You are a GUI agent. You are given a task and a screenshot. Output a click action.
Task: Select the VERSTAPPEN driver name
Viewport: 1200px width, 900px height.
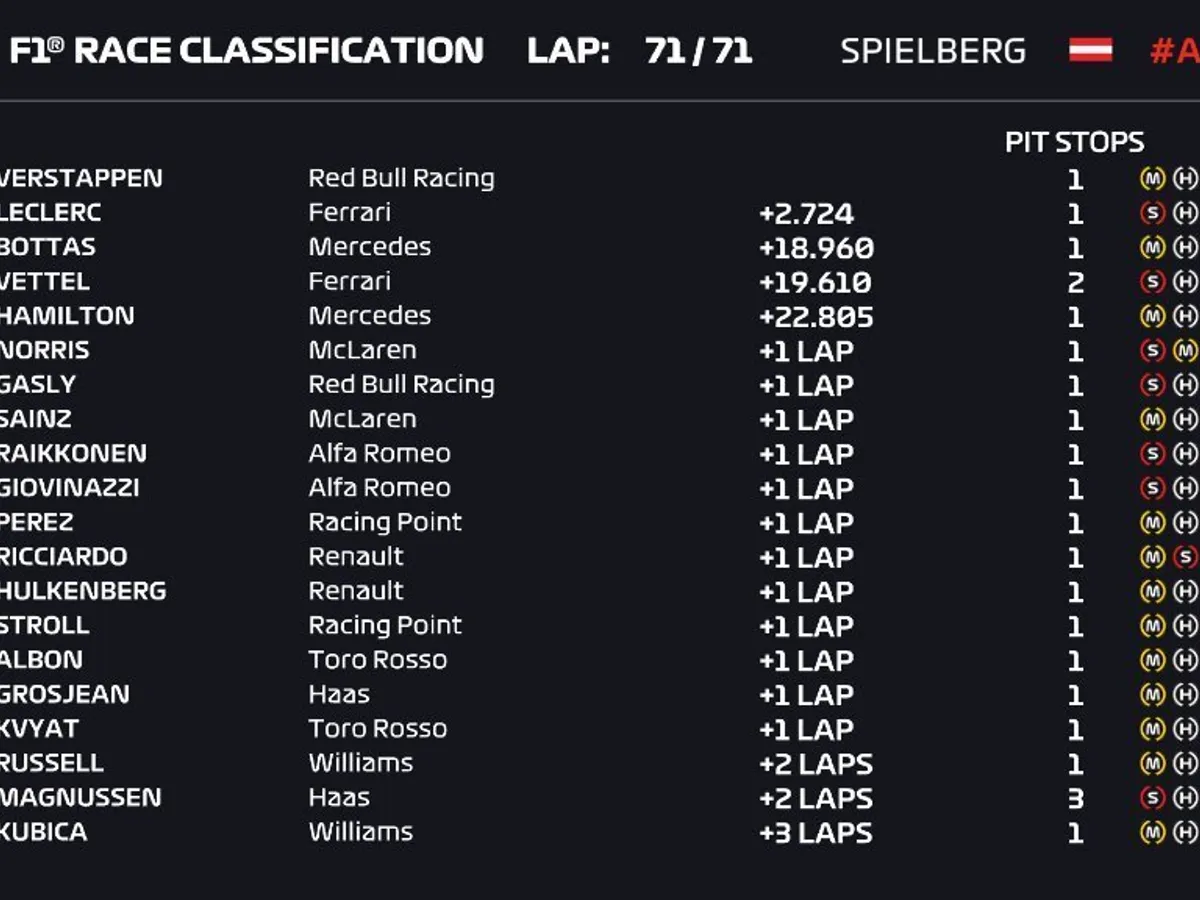tap(80, 179)
